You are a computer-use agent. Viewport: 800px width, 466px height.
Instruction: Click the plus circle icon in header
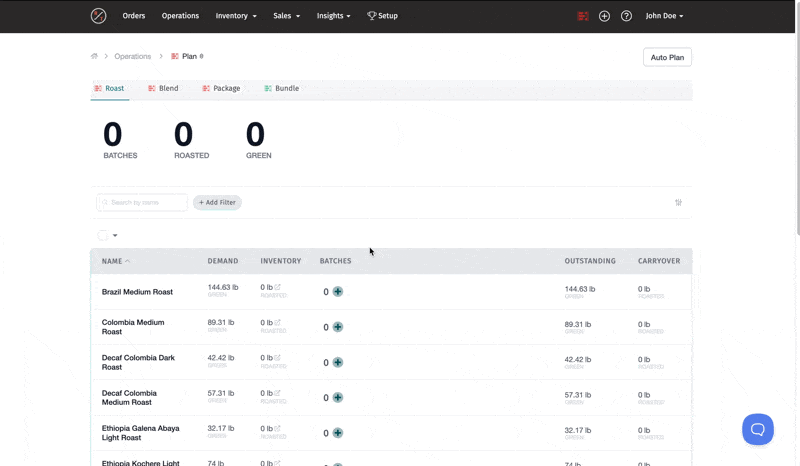click(x=604, y=16)
